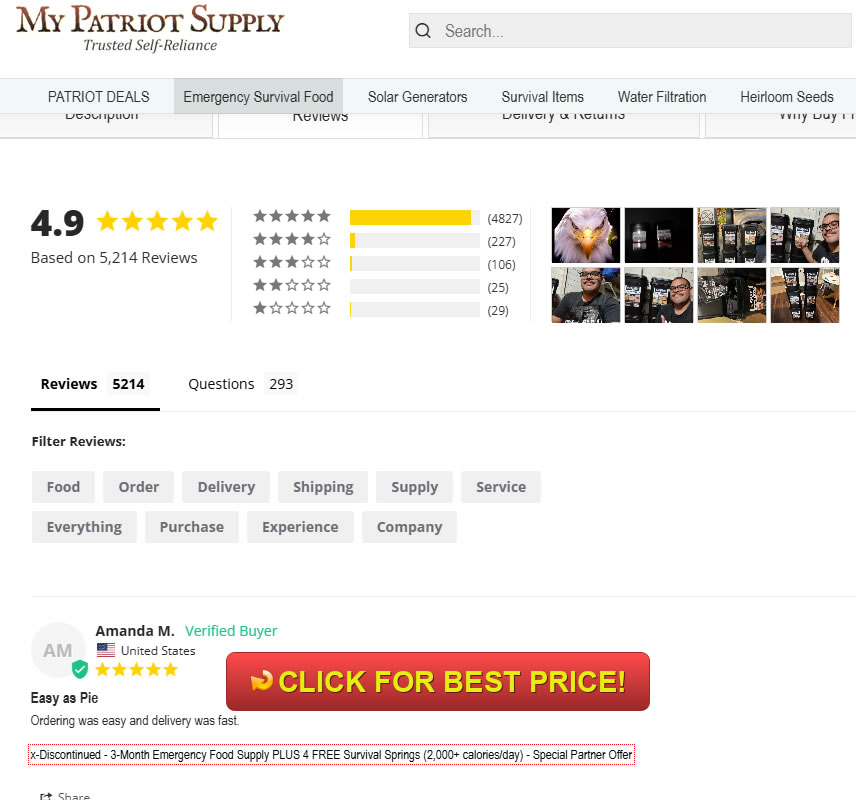Filter by the three-star rating bar

tap(415, 263)
